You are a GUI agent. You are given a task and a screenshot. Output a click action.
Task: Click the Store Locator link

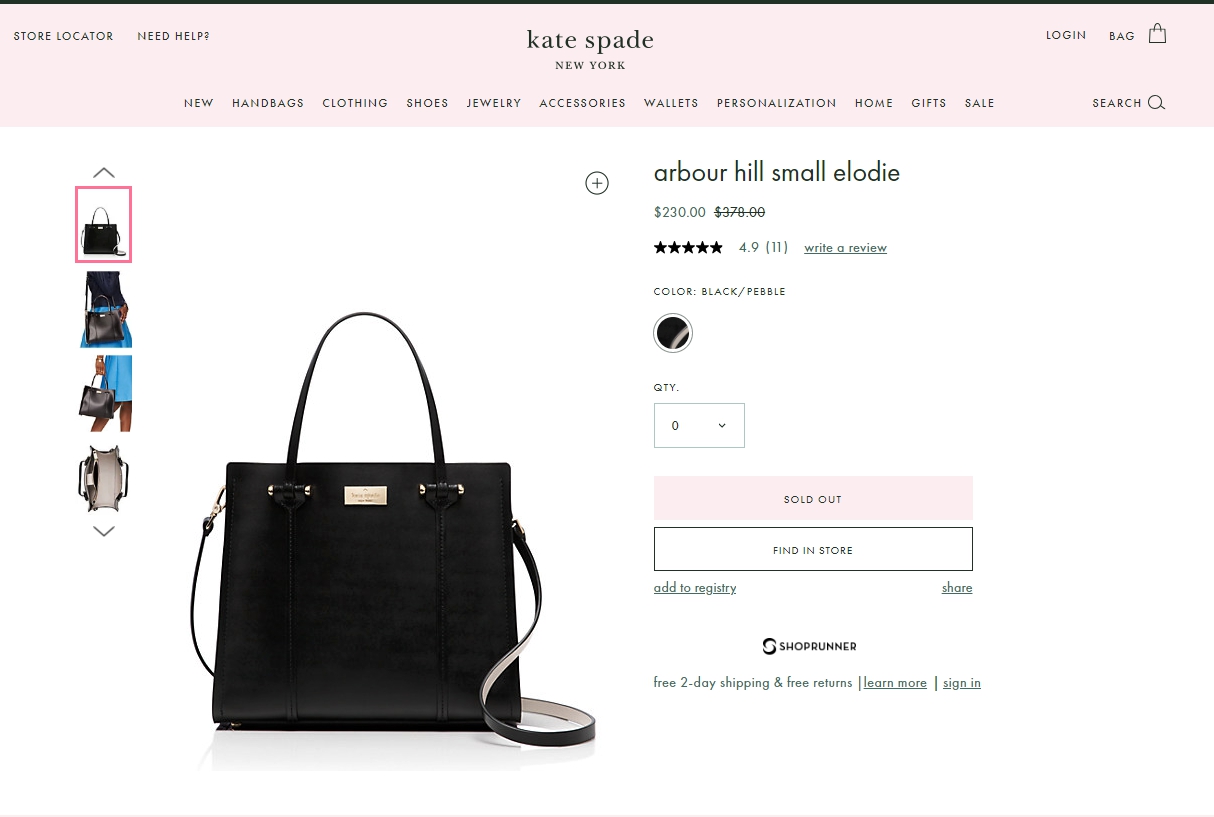pyautogui.click(x=64, y=36)
